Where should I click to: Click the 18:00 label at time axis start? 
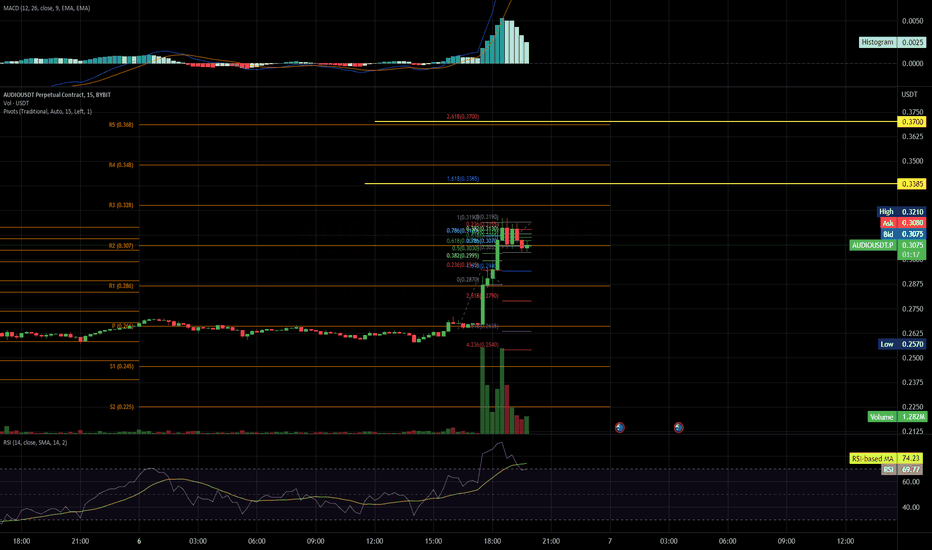[x=21, y=541]
